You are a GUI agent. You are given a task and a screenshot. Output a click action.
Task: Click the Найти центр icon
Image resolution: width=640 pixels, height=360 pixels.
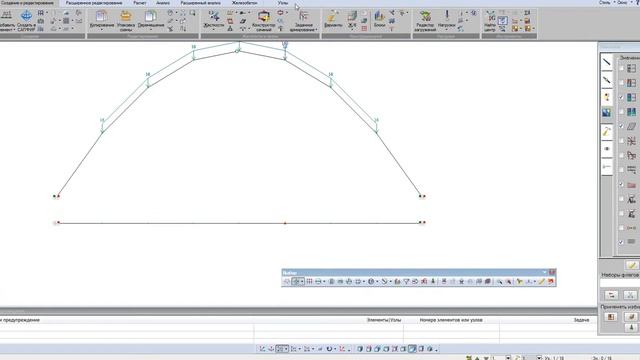pyautogui.click(x=490, y=17)
